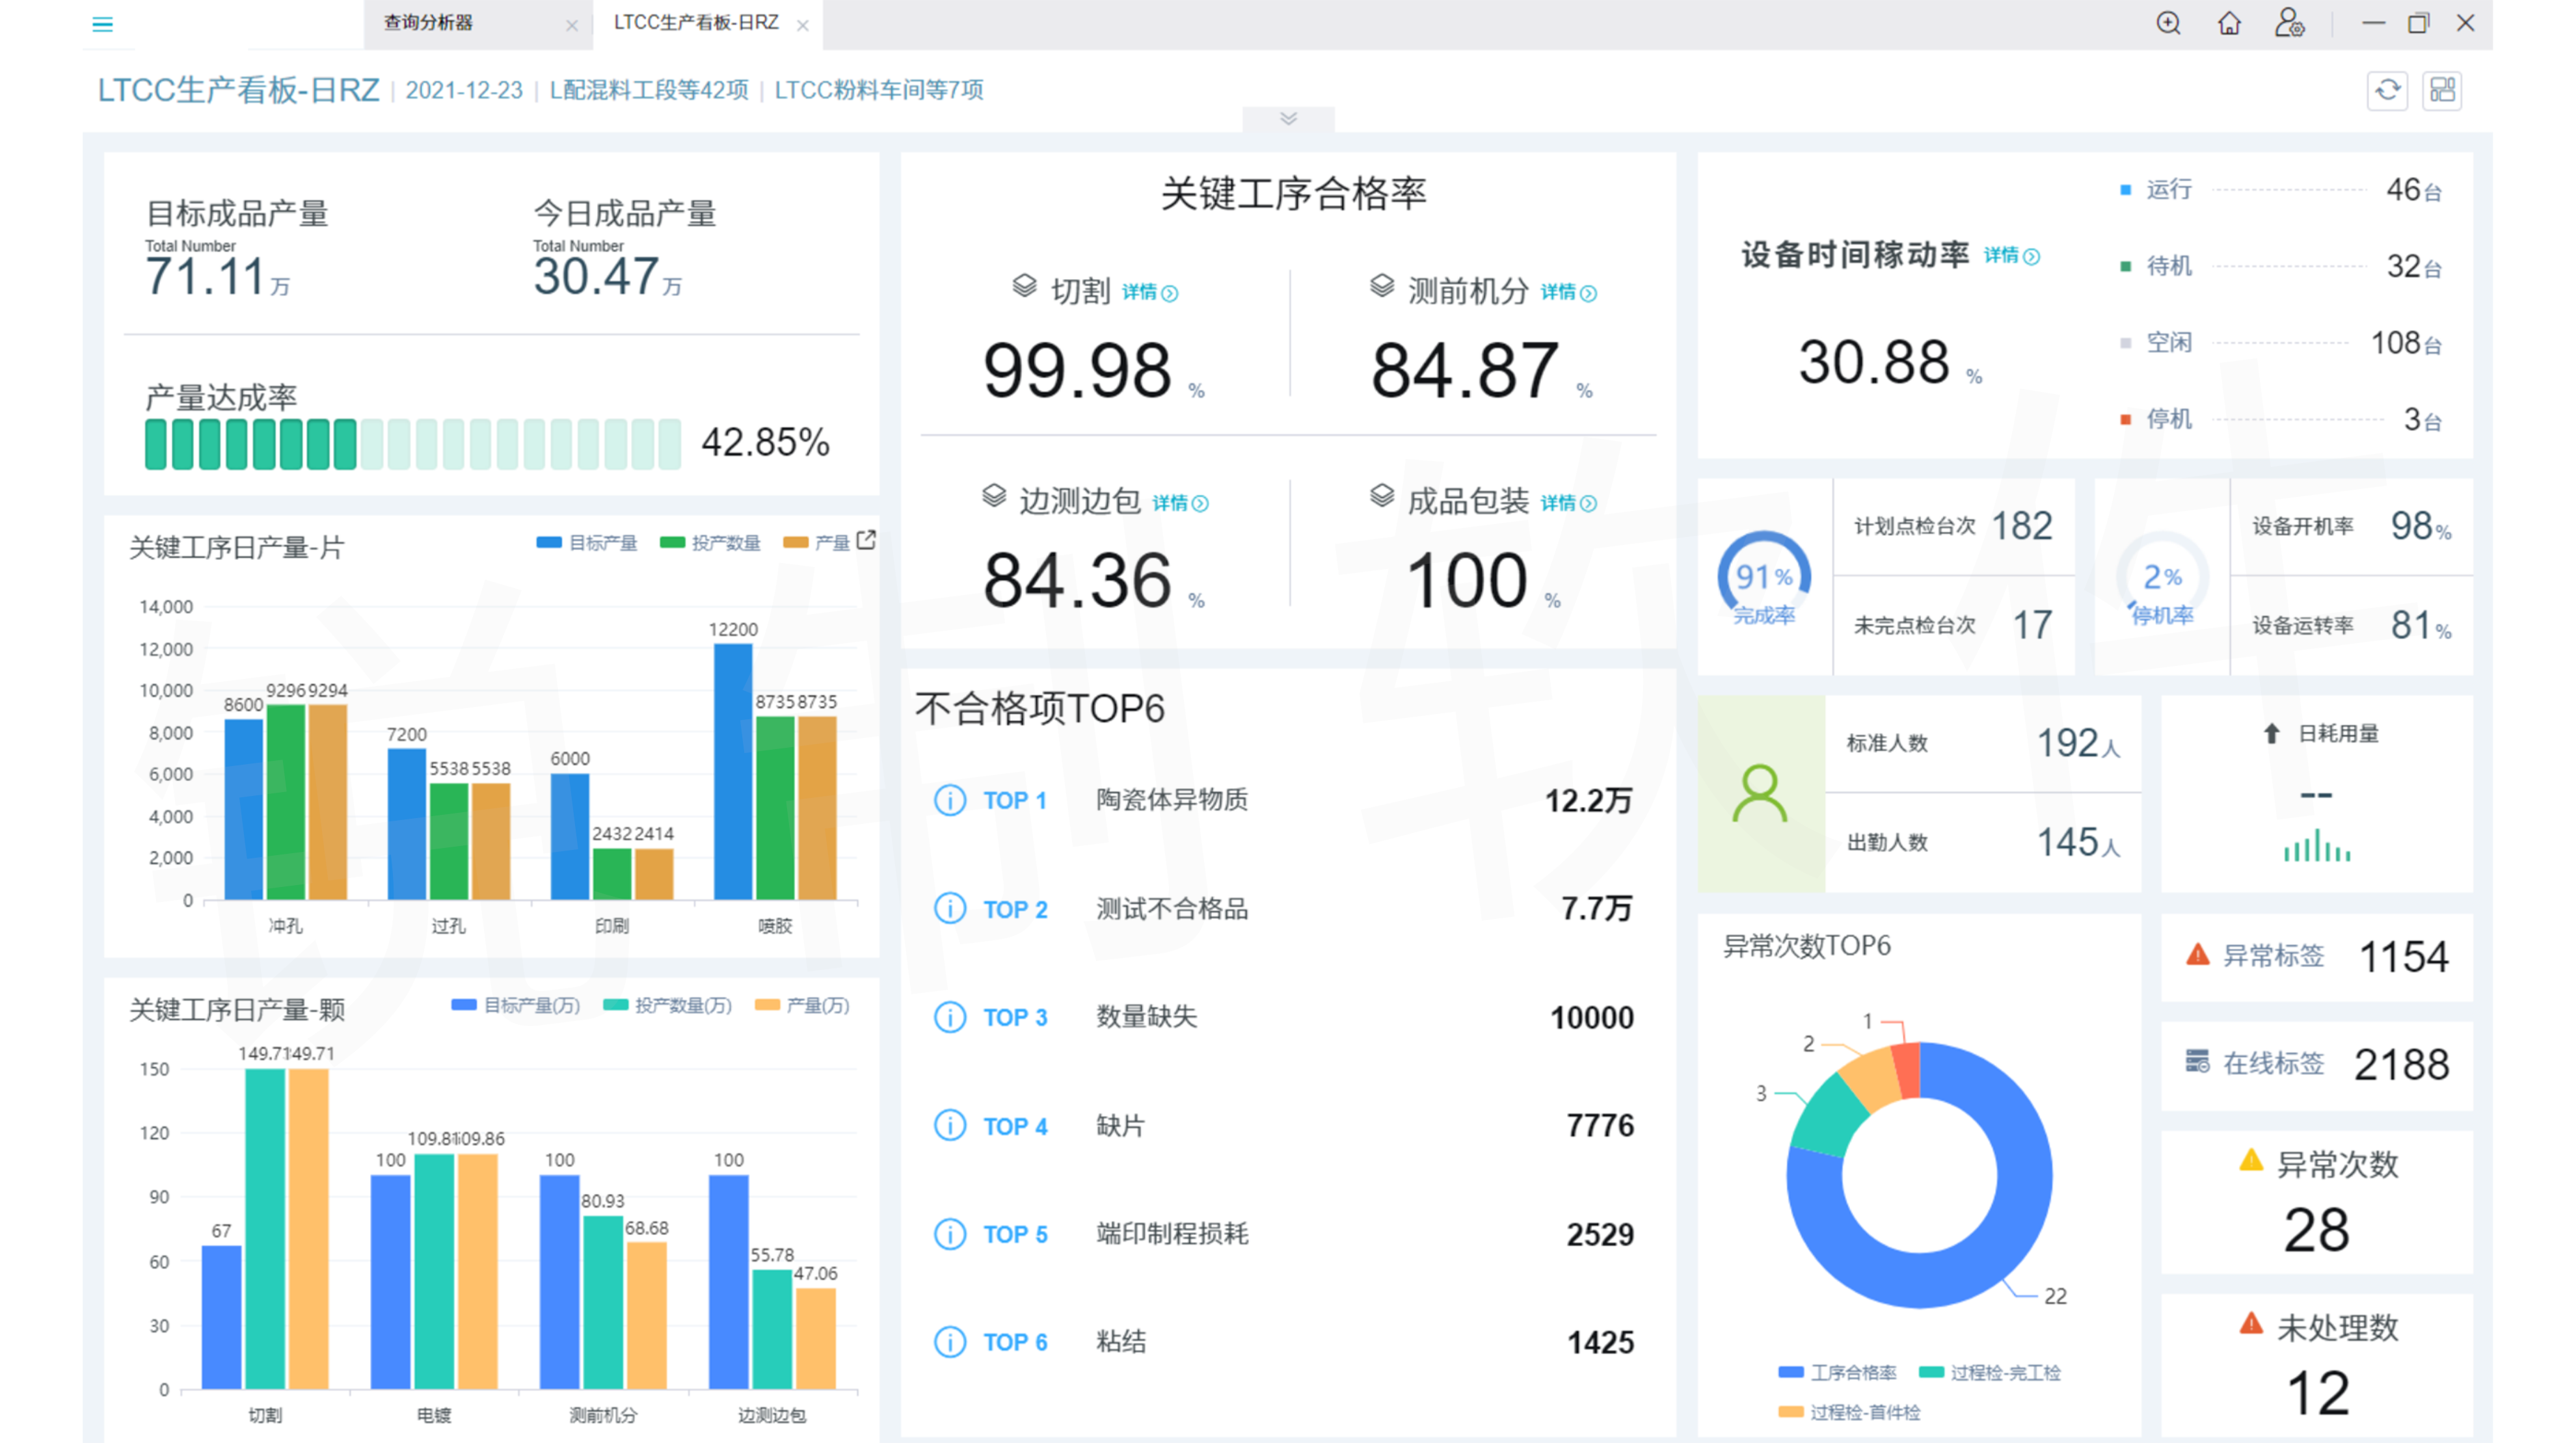Click the refresh dashboard icon
This screenshot has height=1443, width=2576.
click(x=2387, y=91)
